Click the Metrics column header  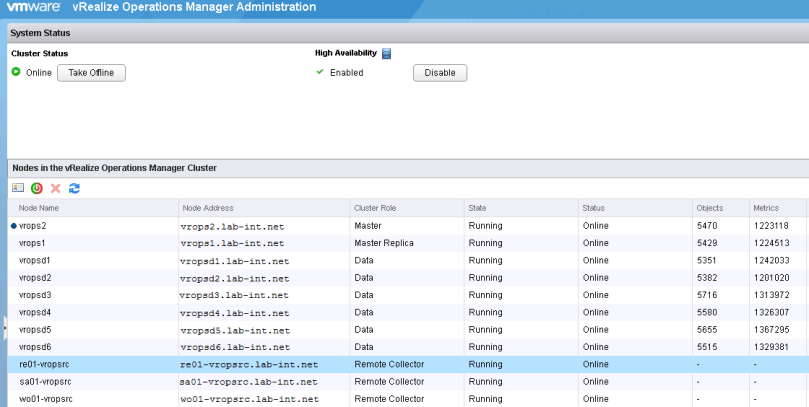click(x=766, y=208)
